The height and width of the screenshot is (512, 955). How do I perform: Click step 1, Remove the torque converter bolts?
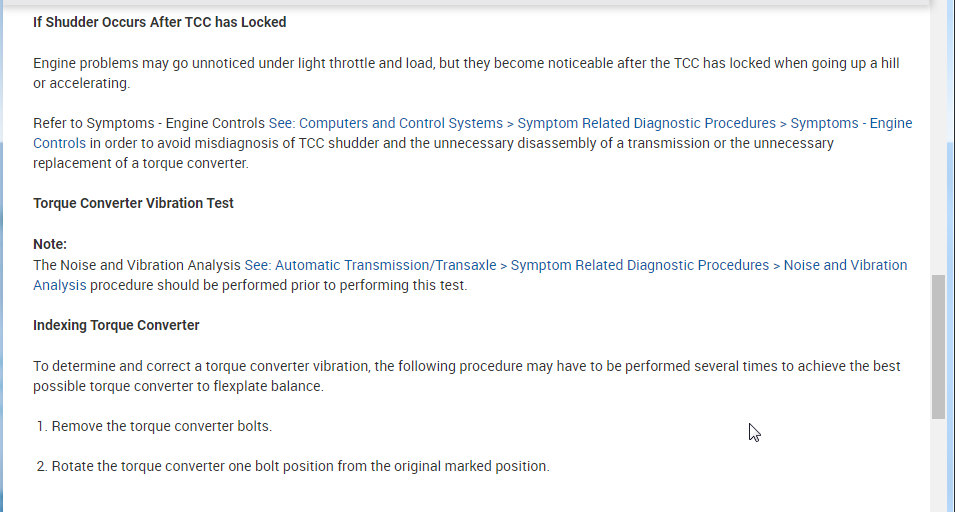(161, 426)
